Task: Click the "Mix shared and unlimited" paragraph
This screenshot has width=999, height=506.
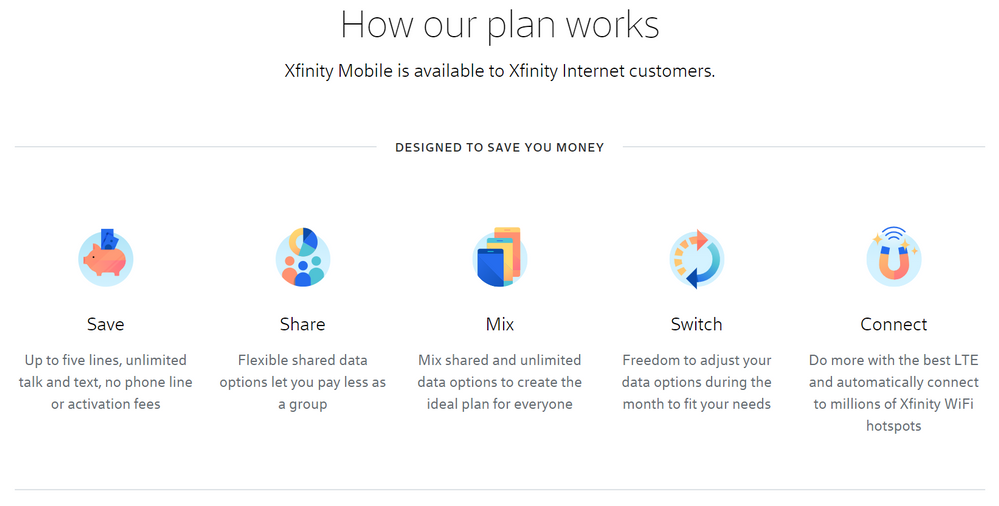Action: pos(499,382)
